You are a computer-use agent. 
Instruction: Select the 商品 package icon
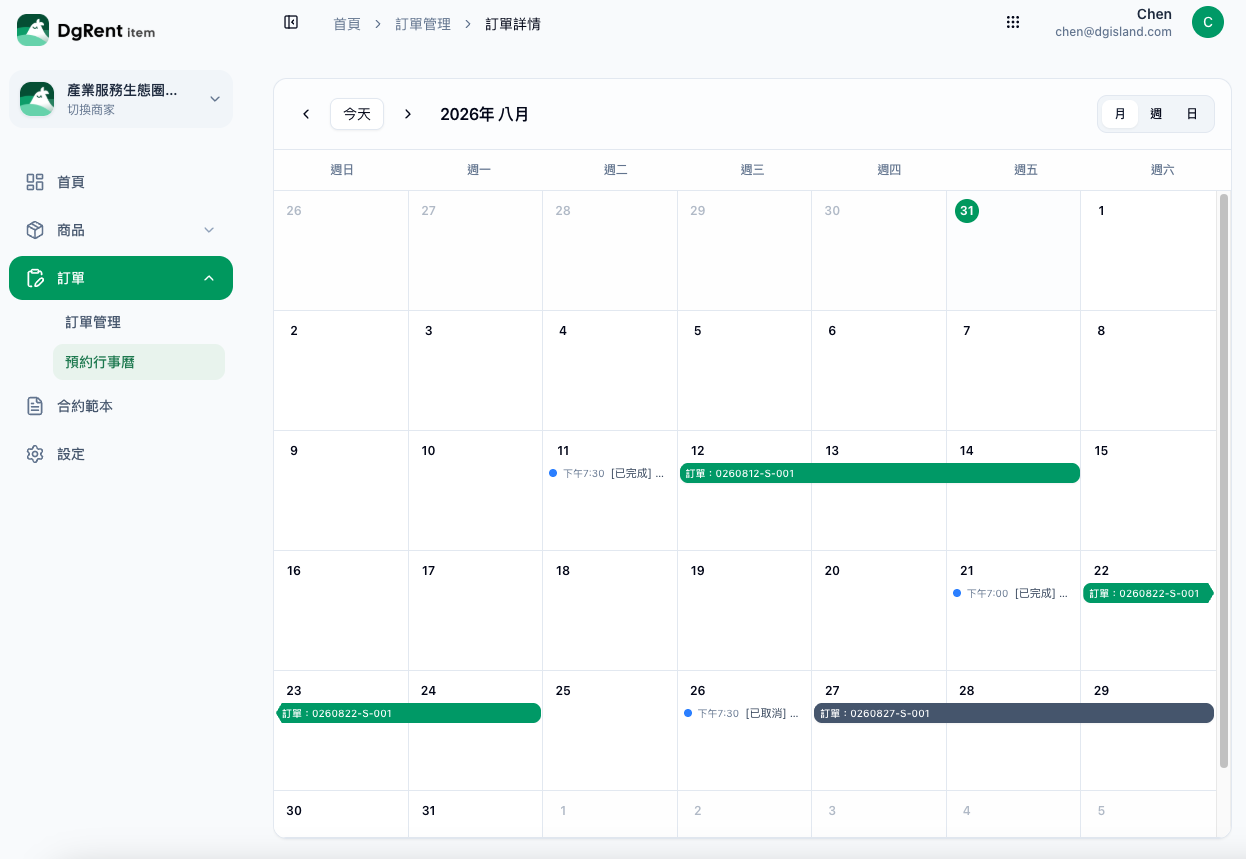click(x=35, y=230)
